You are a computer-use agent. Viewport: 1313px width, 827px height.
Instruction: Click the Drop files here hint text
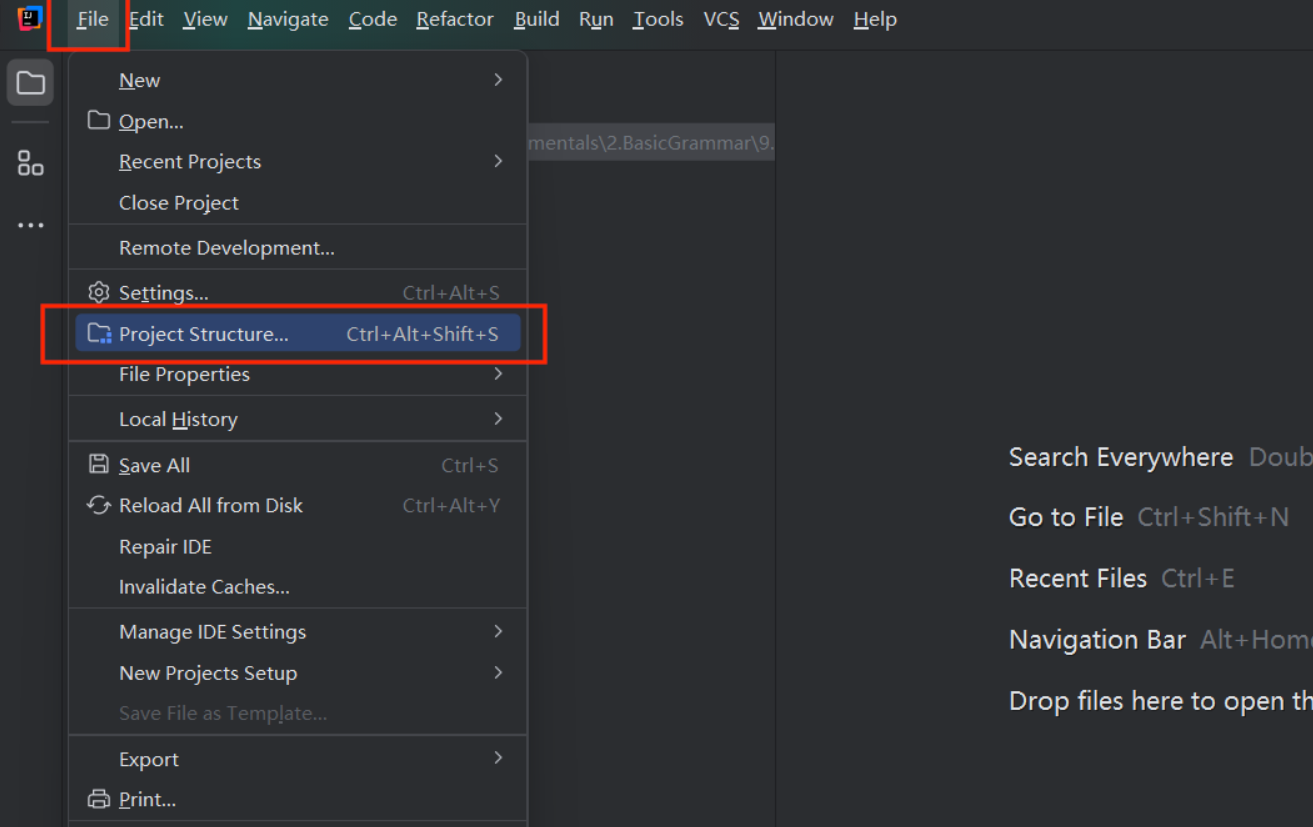(1160, 701)
